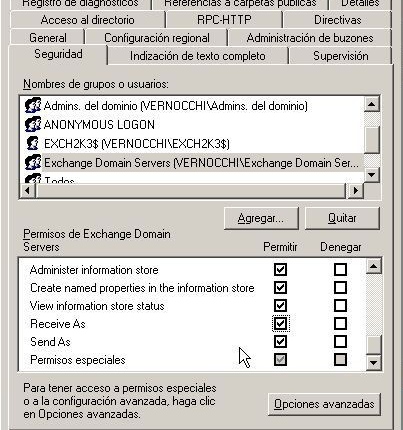Click the Quitar button

(342, 218)
